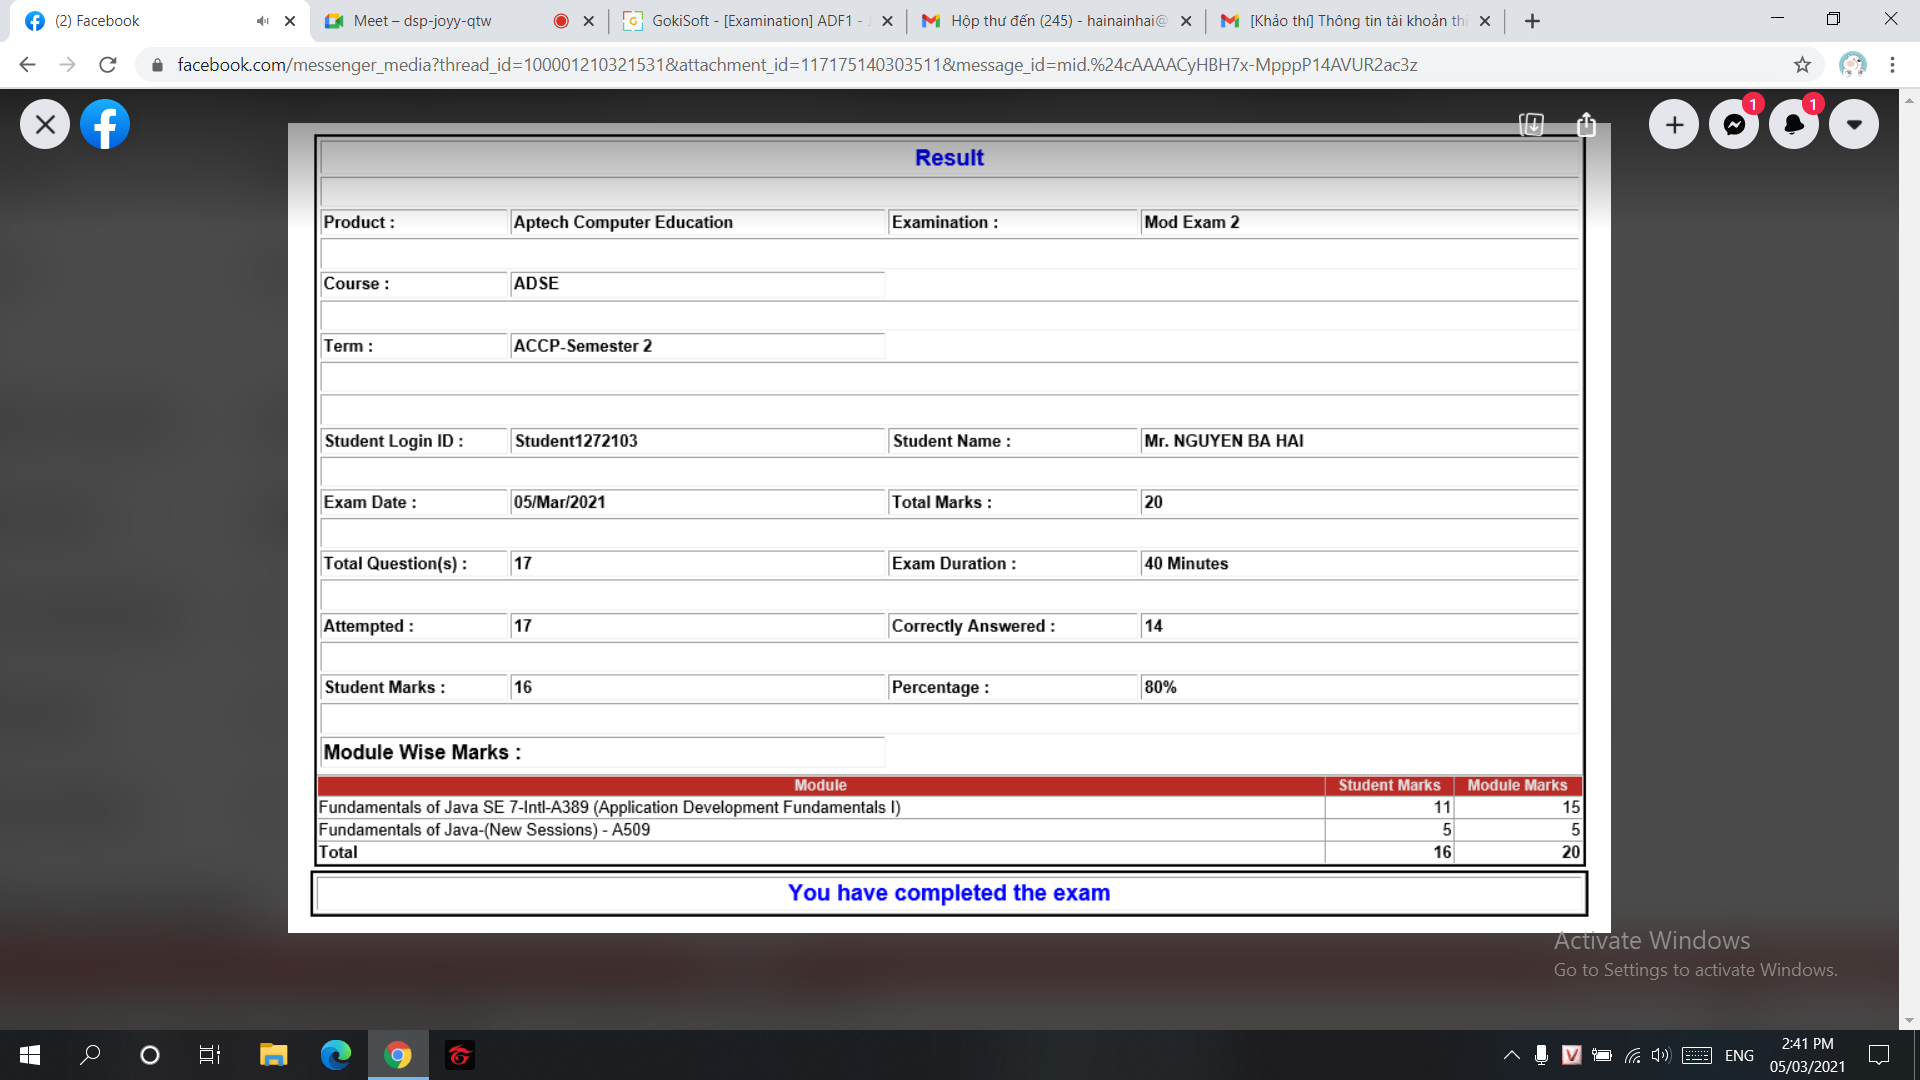Open the Chrome three-dot menu
1920x1080 pixels.
(1892, 65)
